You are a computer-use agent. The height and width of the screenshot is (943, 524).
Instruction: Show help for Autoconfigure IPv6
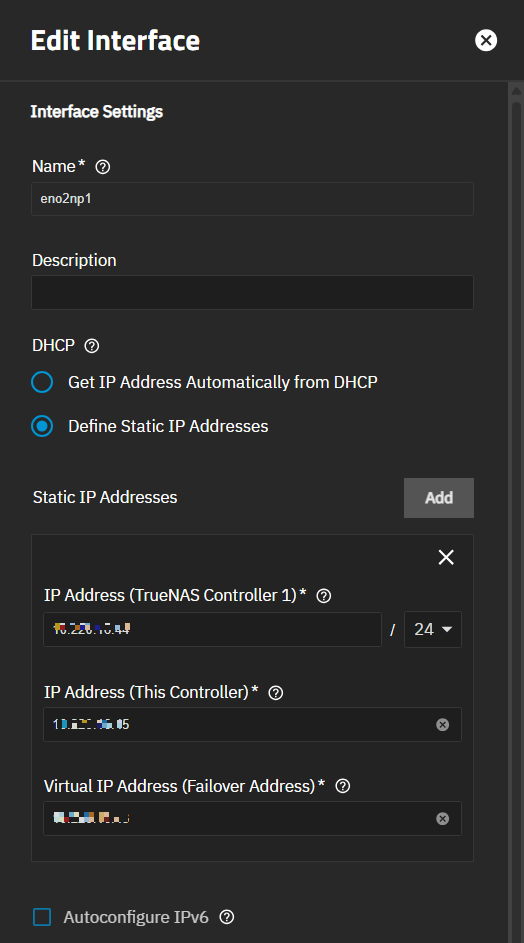tap(227, 917)
